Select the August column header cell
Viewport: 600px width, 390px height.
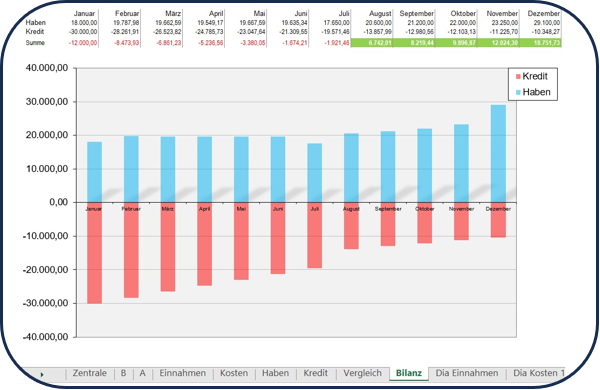pyautogui.click(x=372, y=13)
